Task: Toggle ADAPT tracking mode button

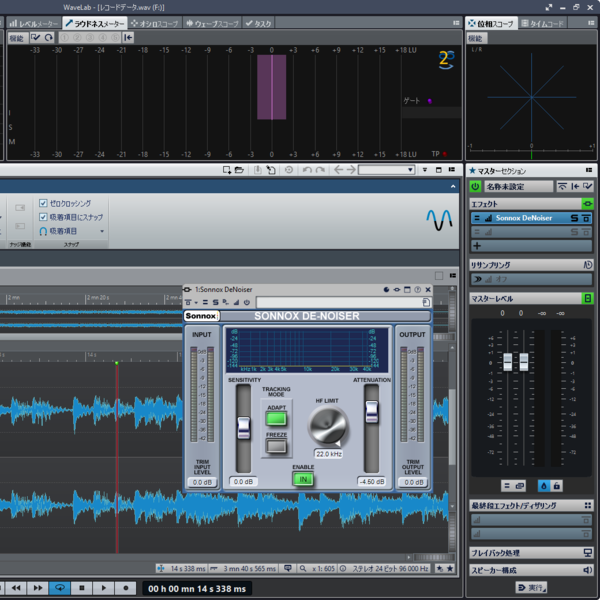Action: coord(276,419)
